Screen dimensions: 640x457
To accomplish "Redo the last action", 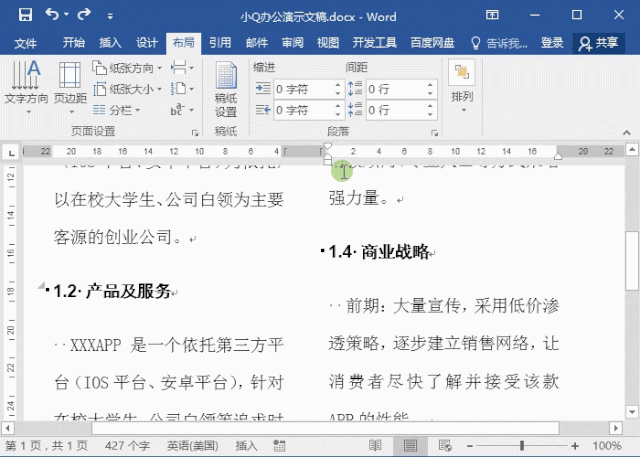I will tap(84, 15).
